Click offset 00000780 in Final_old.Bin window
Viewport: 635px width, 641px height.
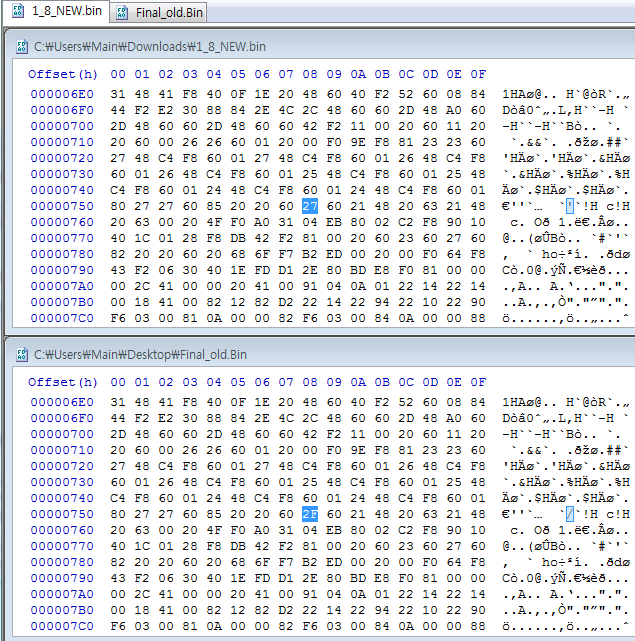tap(62, 562)
